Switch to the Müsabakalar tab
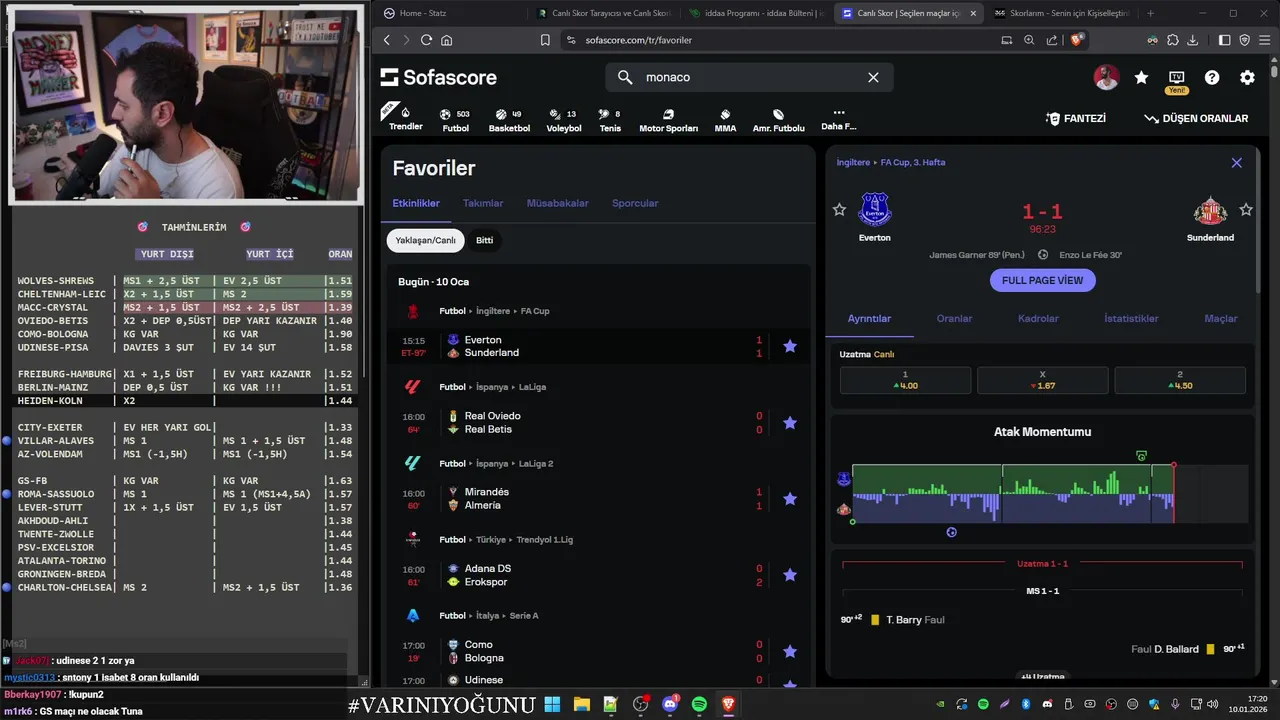Screen dimensions: 1280x720 (558, 203)
